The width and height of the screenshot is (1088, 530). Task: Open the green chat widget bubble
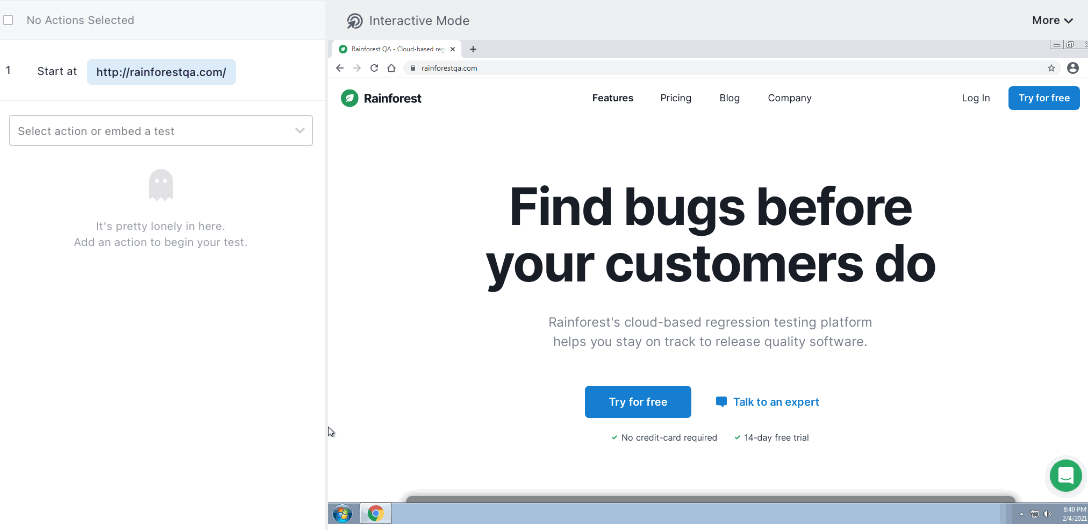pos(1065,475)
